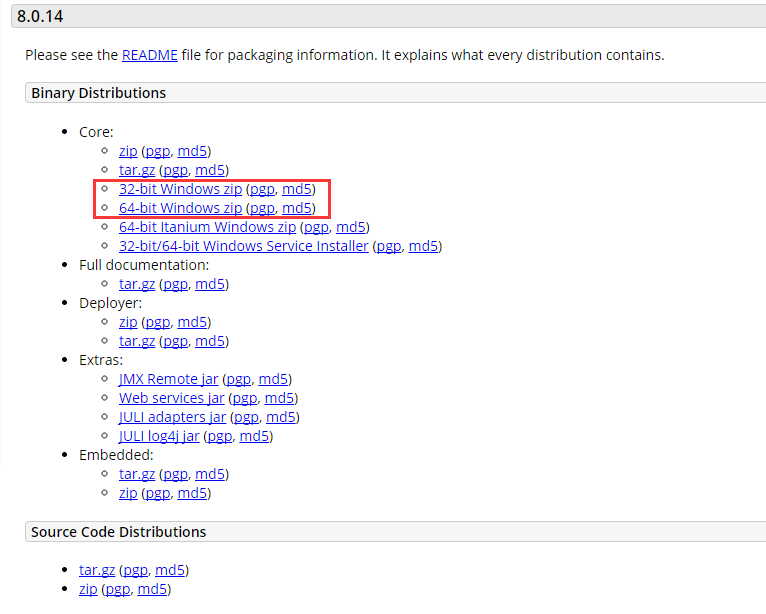Download the JULI log4j jar
Image resolution: width=766 pixels, height=614 pixels.
pos(159,436)
